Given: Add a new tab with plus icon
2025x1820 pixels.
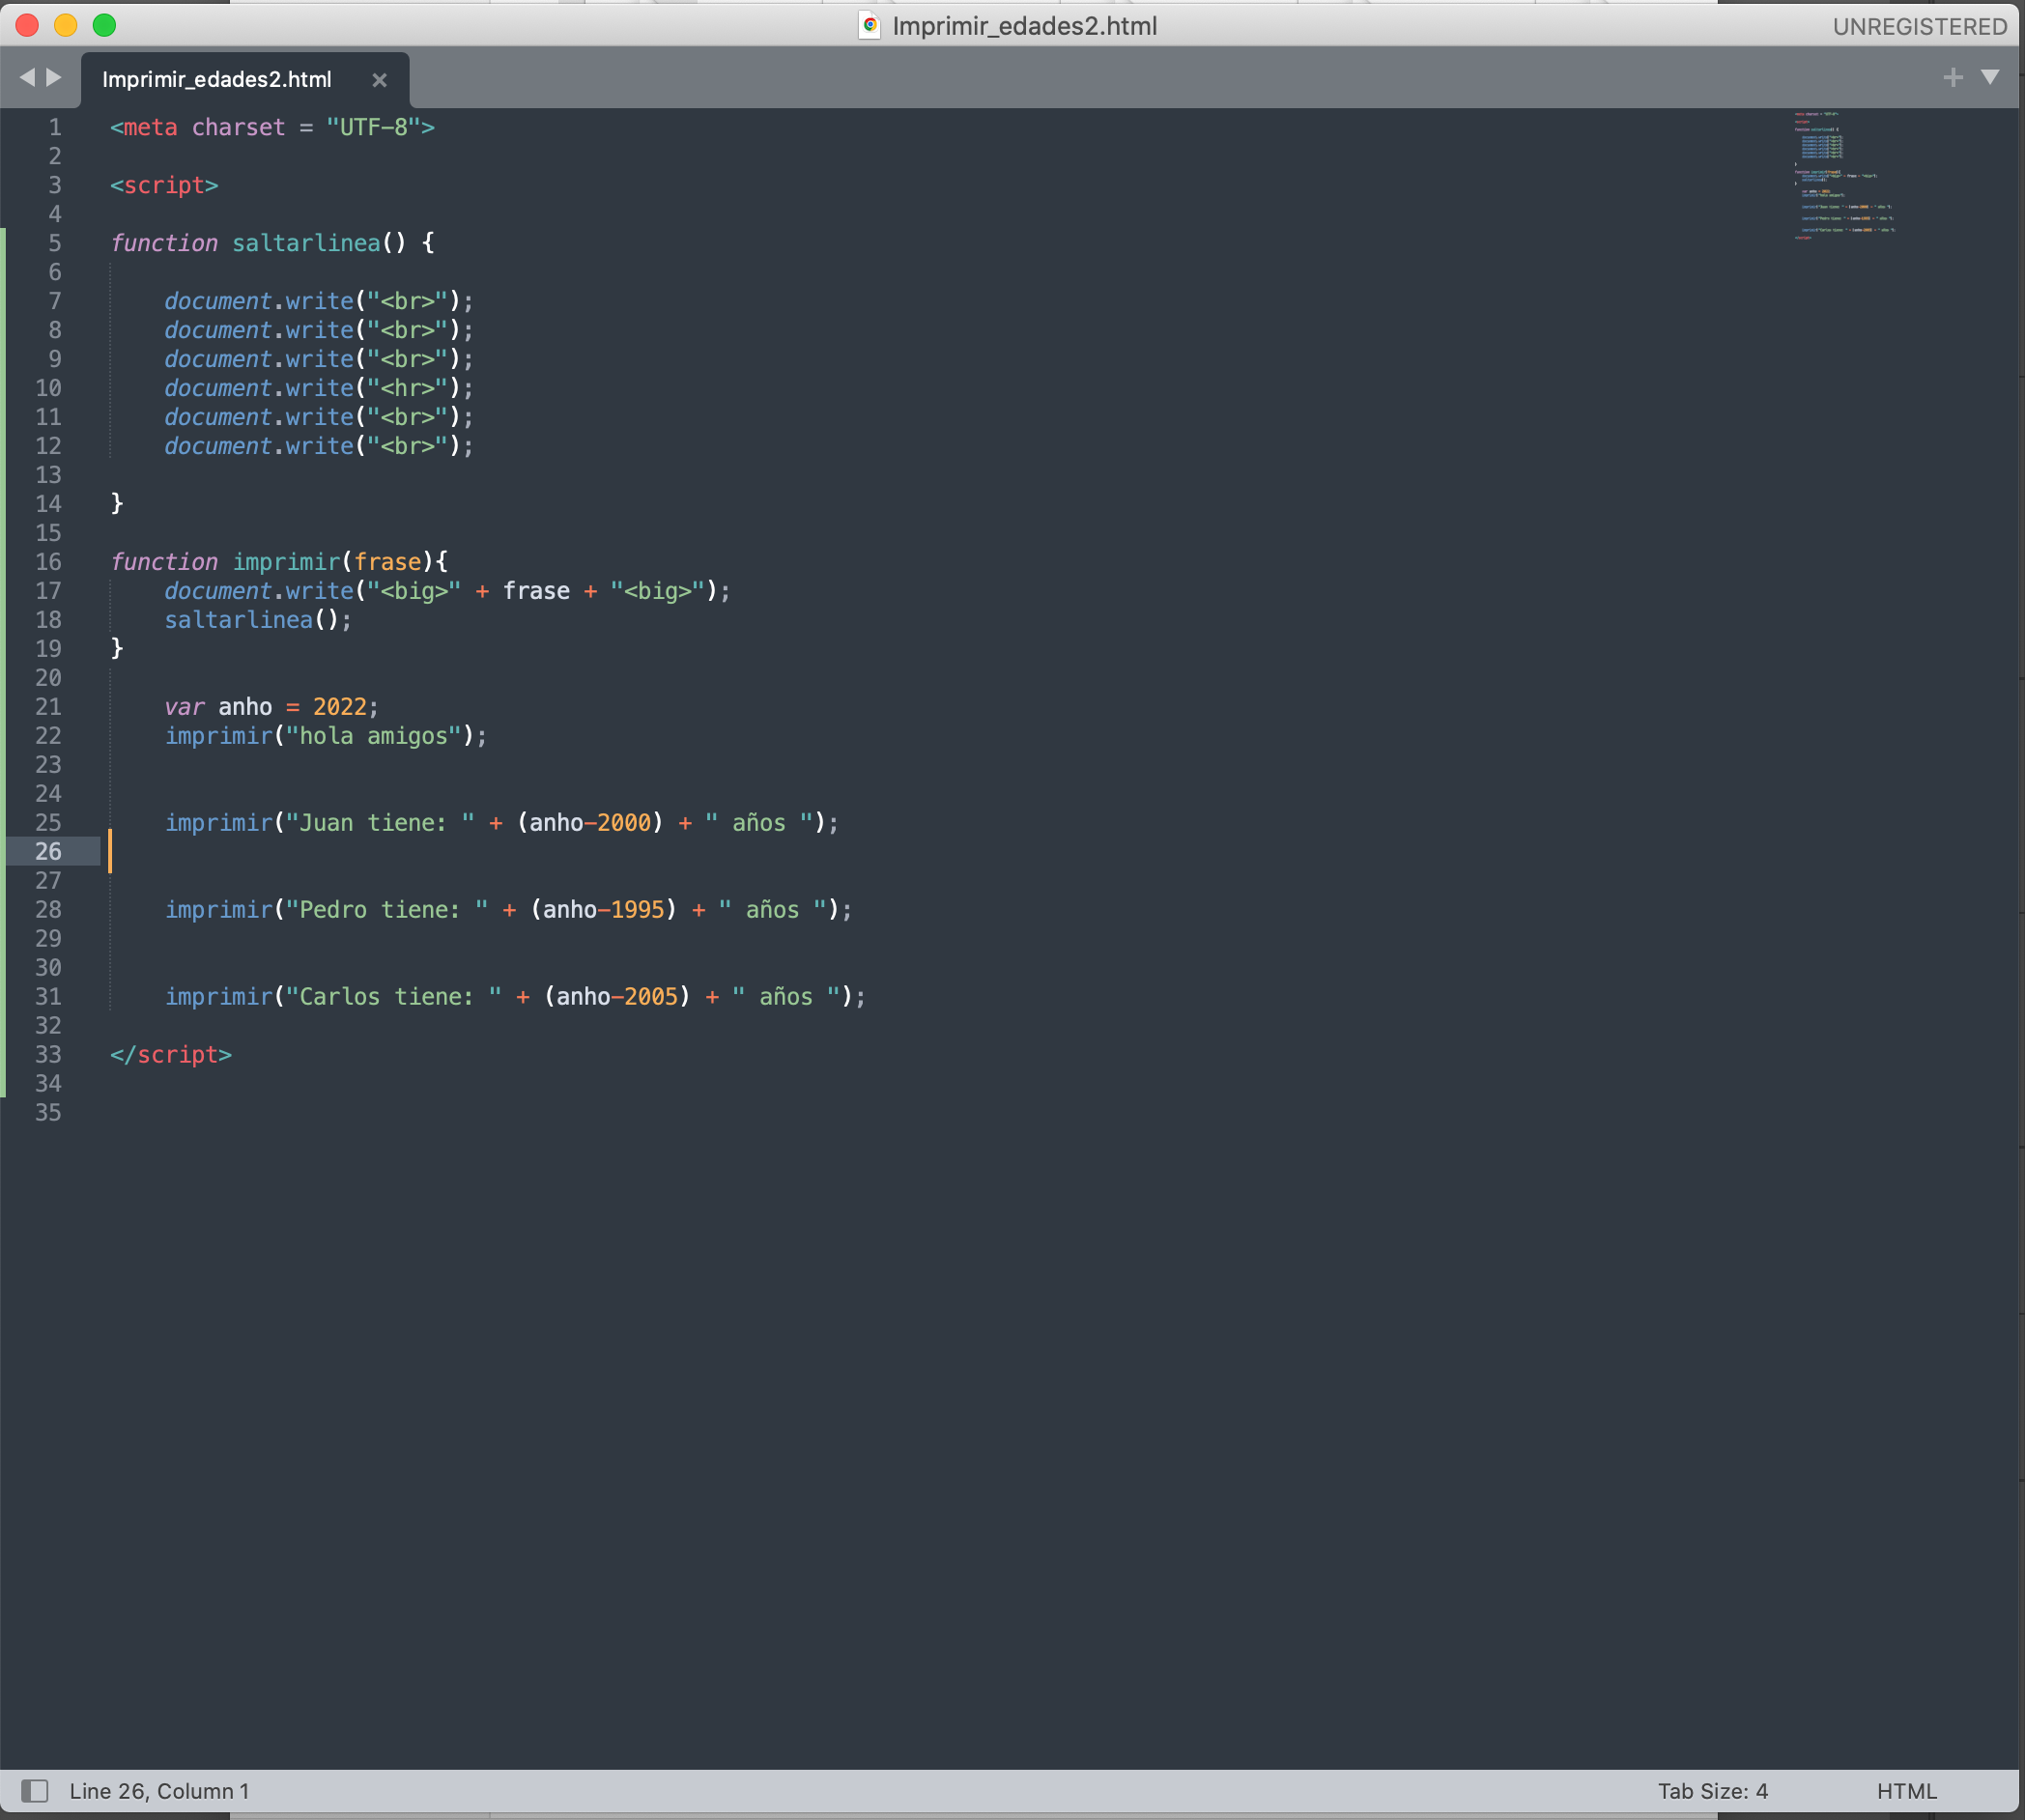Looking at the screenshot, I should click(1952, 77).
